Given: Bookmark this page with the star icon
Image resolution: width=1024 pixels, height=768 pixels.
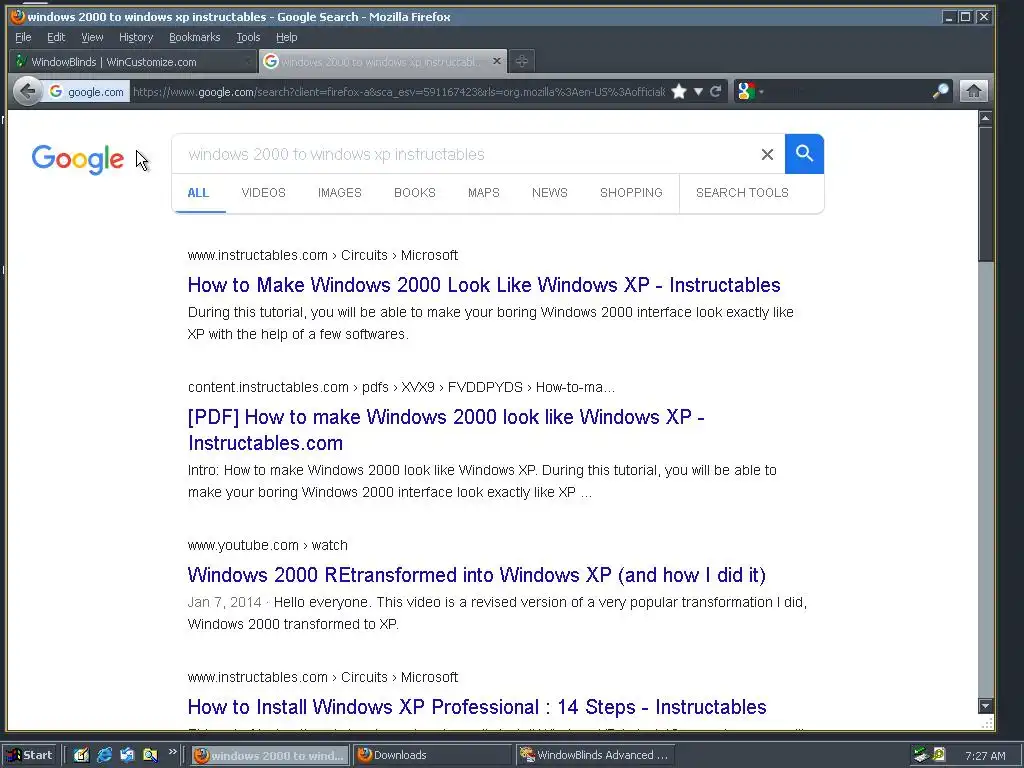Looking at the screenshot, I should [x=679, y=91].
